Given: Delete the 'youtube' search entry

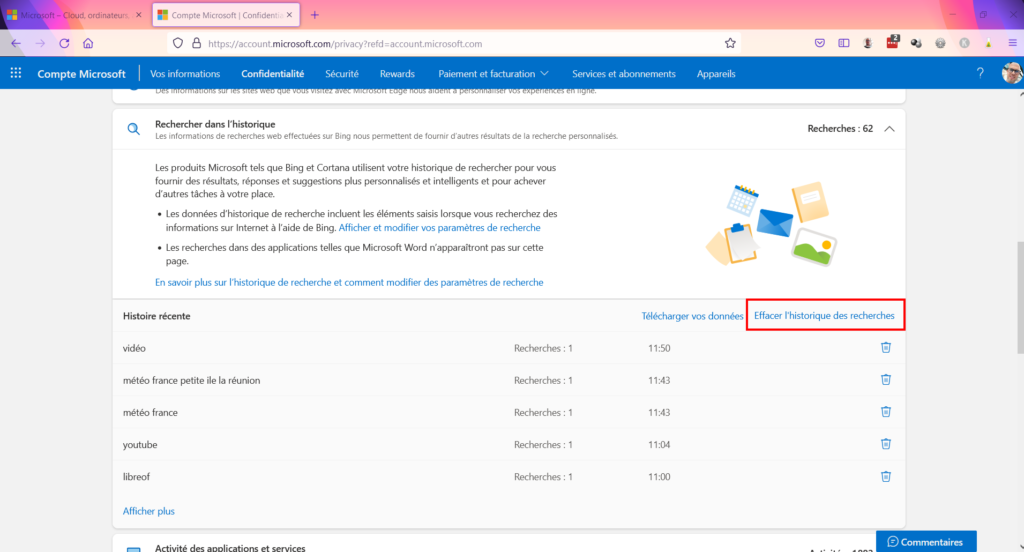Looking at the screenshot, I should coord(886,444).
